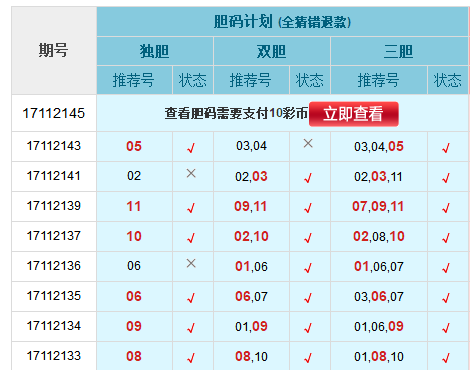Viewport: 470px width, 370px height.
Task: Click 独胆 checkmark icon in row 17112137
Action: pos(191,238)
